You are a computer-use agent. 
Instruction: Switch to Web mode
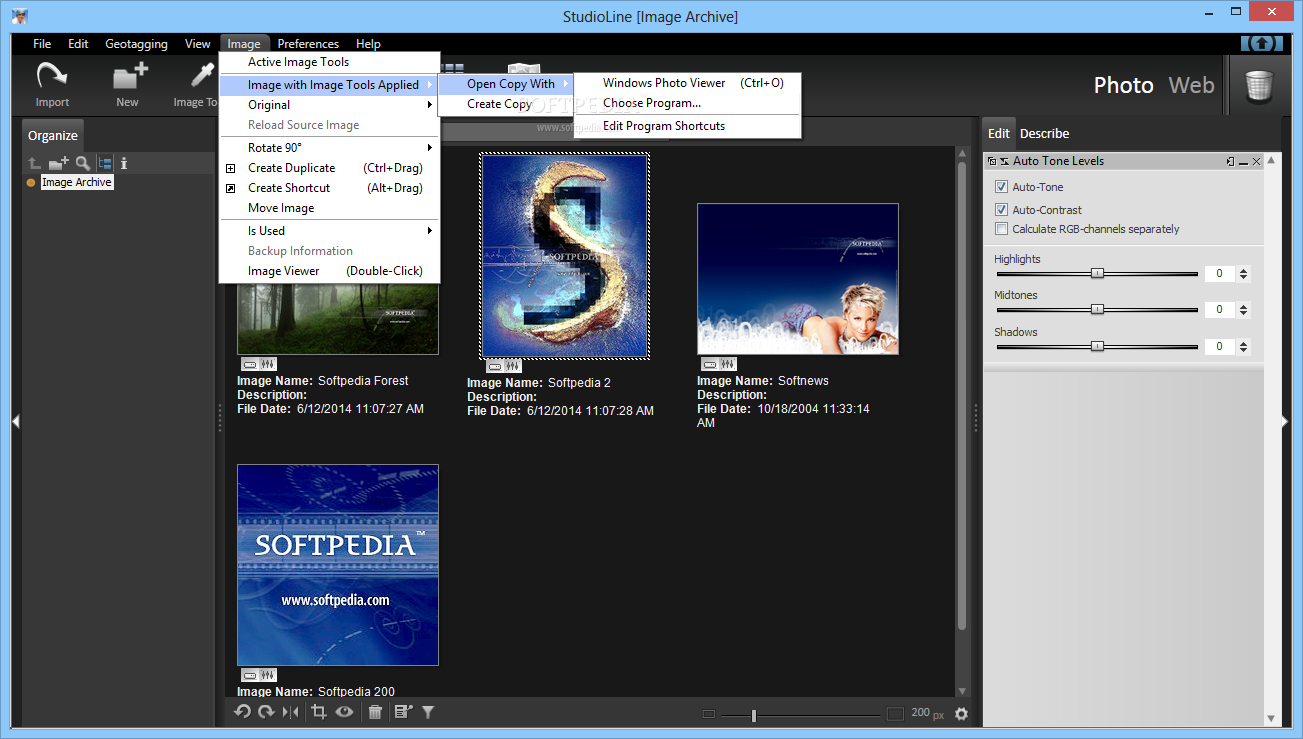[x=1191, y=85]
